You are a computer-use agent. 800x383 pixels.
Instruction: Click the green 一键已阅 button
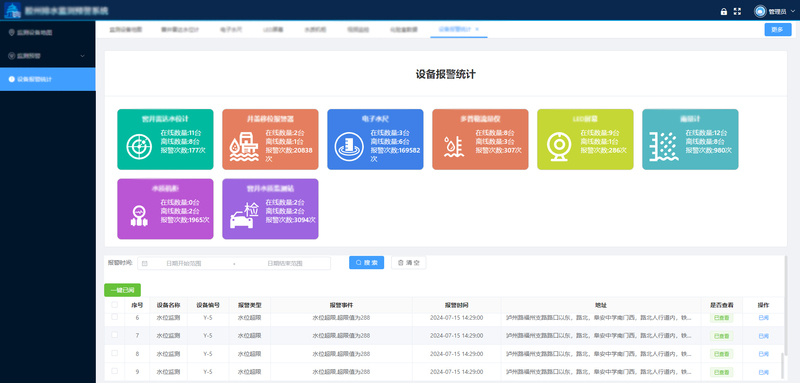point(122,290)
